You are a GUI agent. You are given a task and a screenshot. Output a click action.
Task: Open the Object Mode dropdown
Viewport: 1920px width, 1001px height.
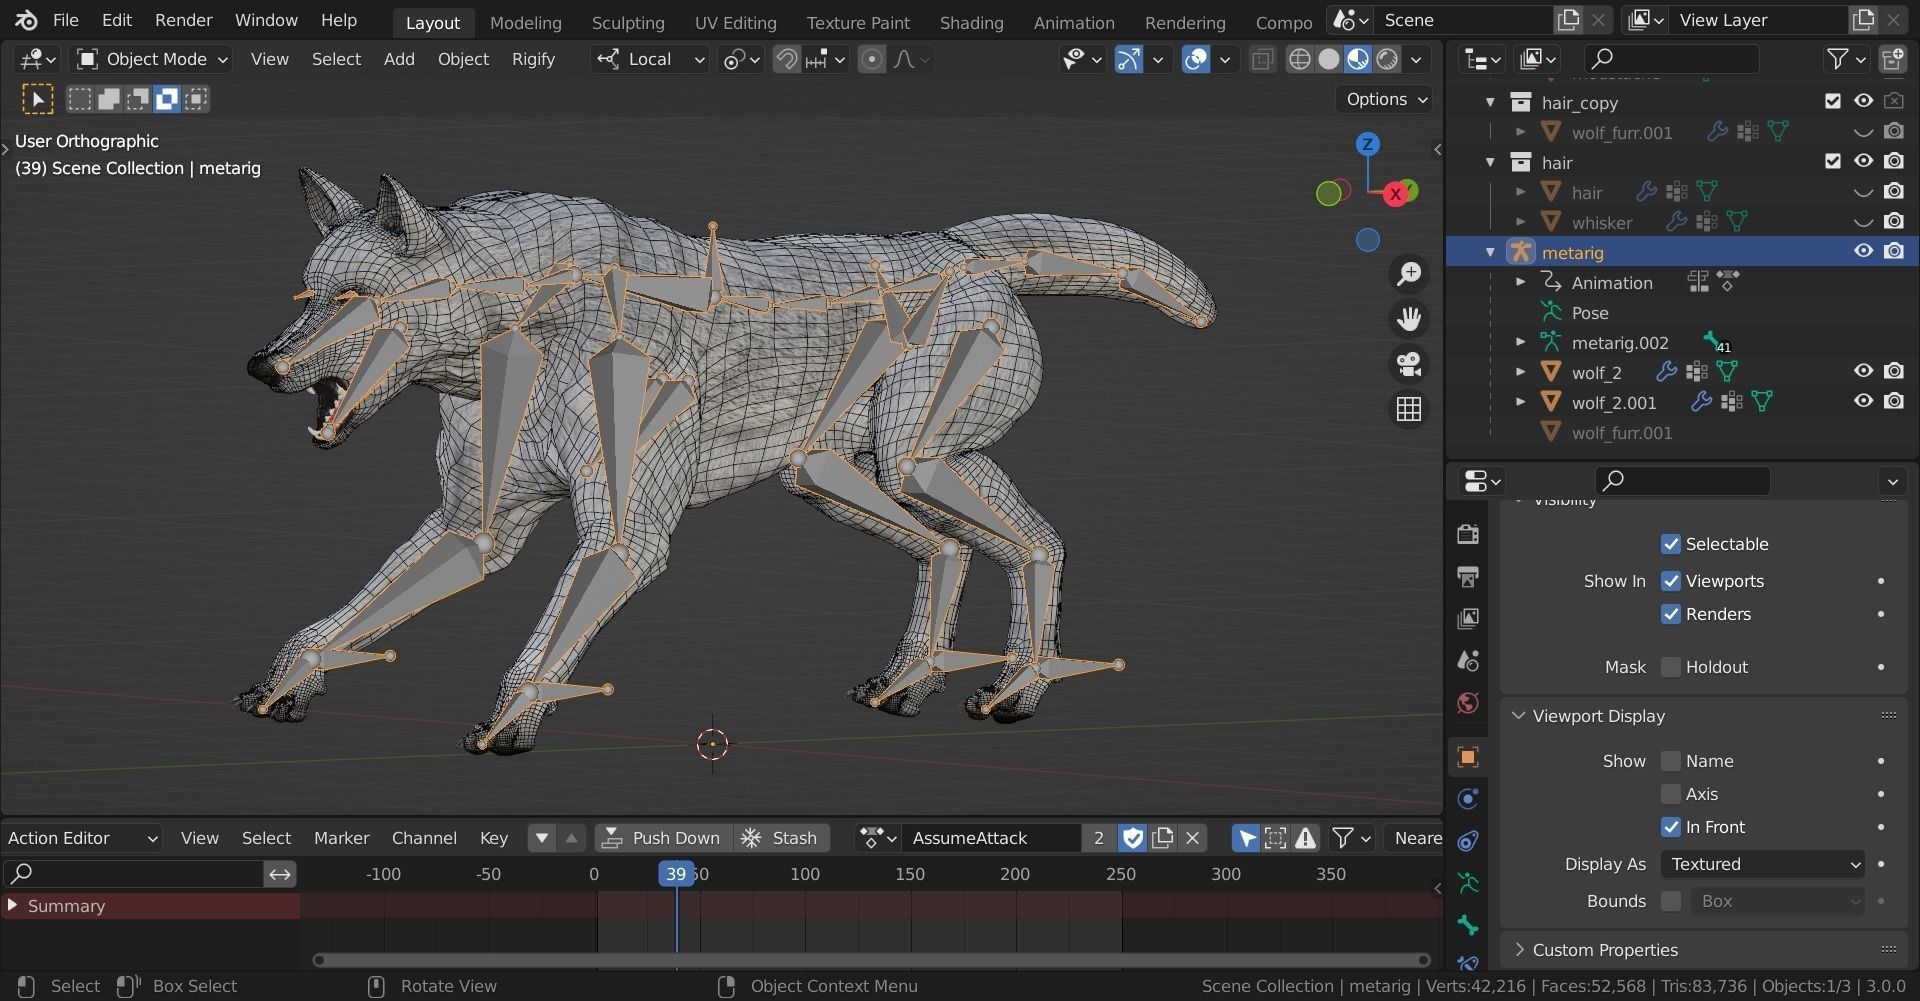(x=153, y=60)
